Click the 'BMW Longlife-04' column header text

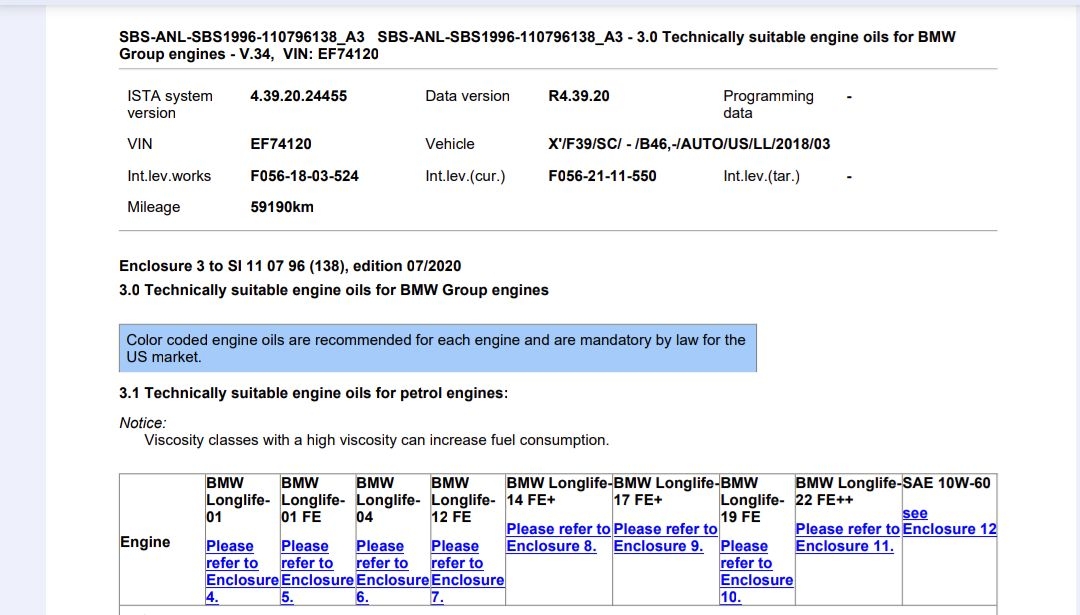[388, 500]
